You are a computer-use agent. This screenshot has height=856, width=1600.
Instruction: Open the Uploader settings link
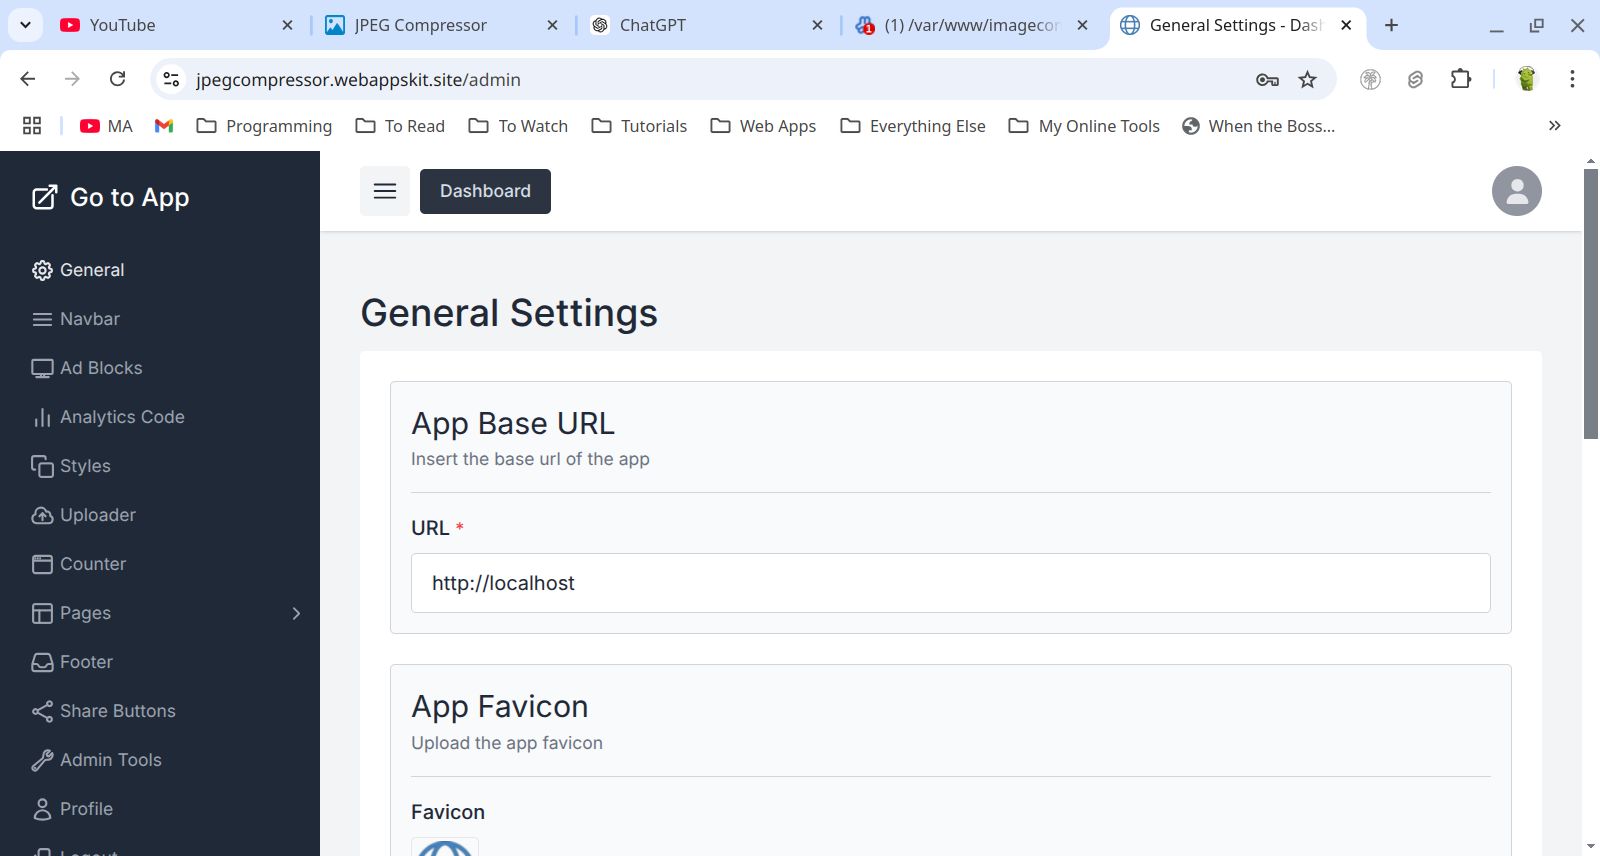click(x=97, y=515)
